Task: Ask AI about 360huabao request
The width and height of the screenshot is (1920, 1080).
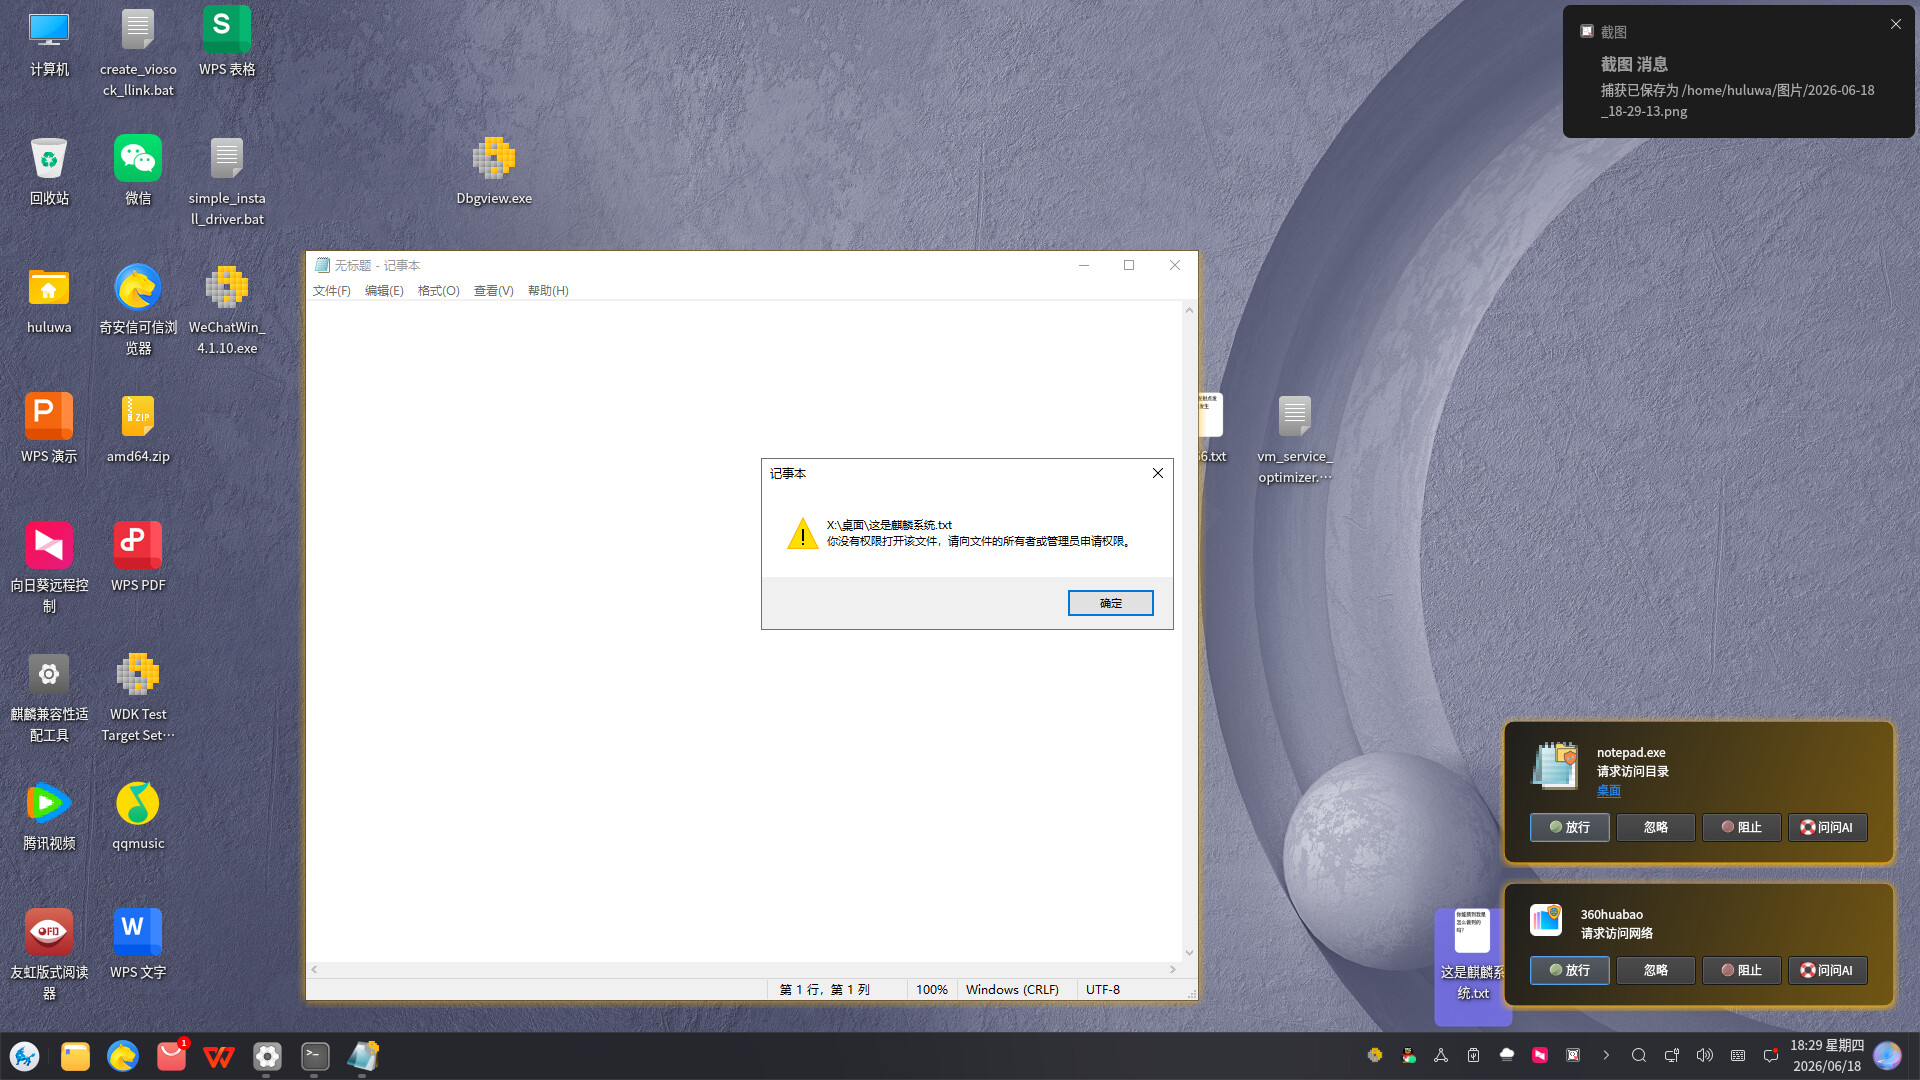Action: click(x=1827, y=970)
